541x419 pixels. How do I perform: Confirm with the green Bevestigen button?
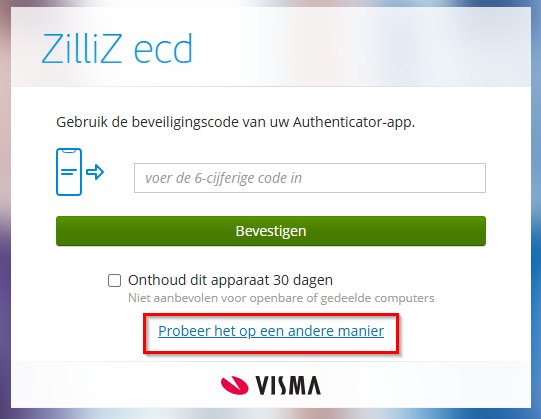coord(271,231)
